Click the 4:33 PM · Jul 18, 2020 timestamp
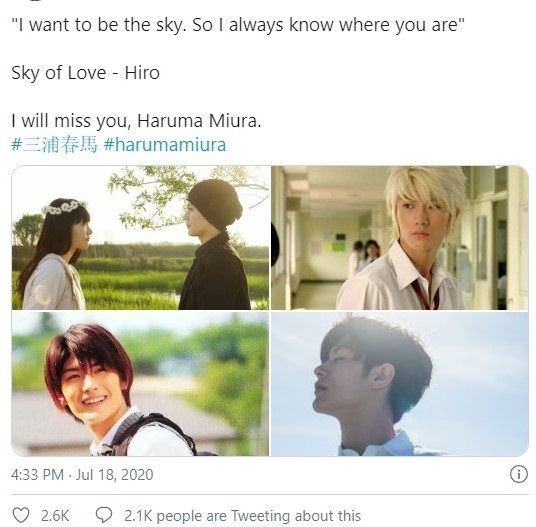The width and height of the screenshot is (536, 527). click(82, 475)
